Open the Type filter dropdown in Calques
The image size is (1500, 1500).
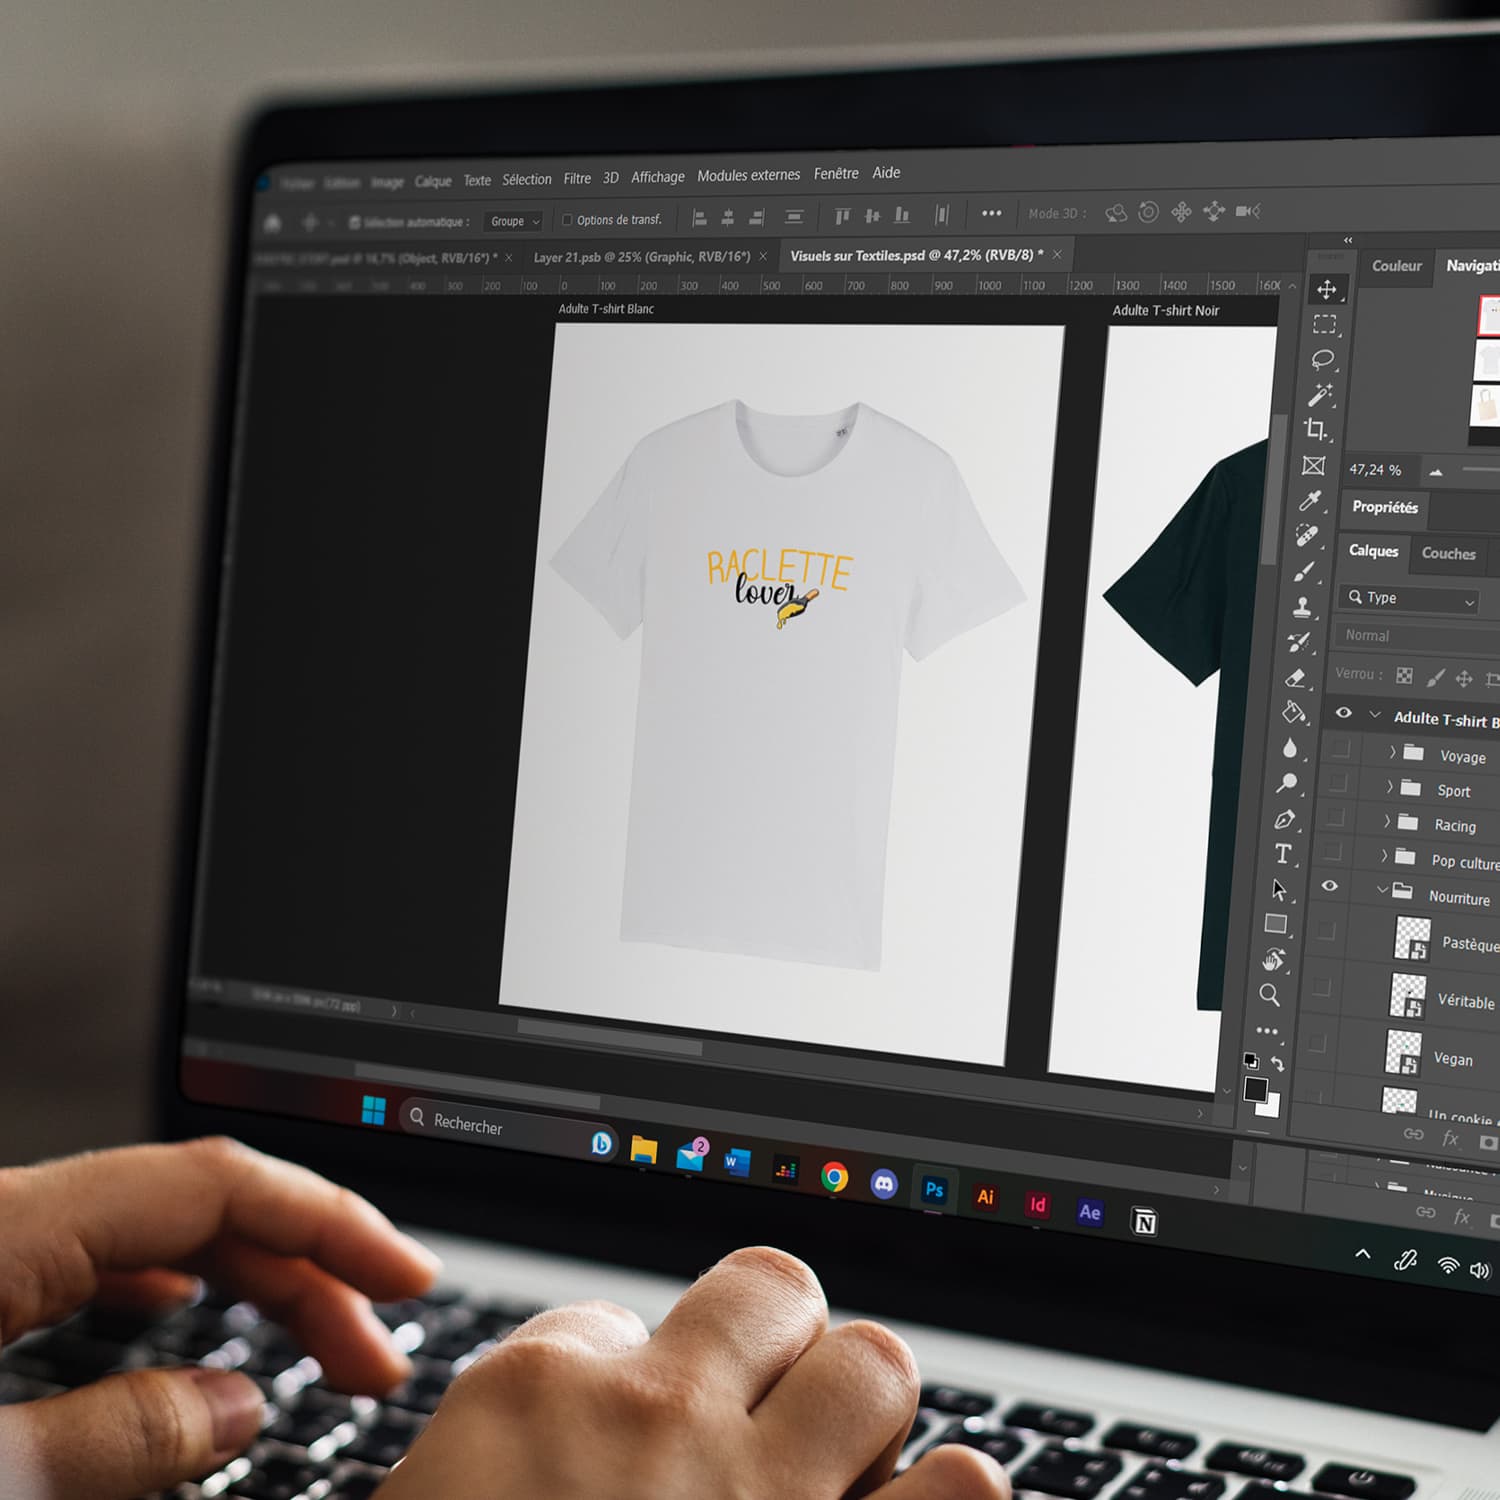click(1410, 598)
